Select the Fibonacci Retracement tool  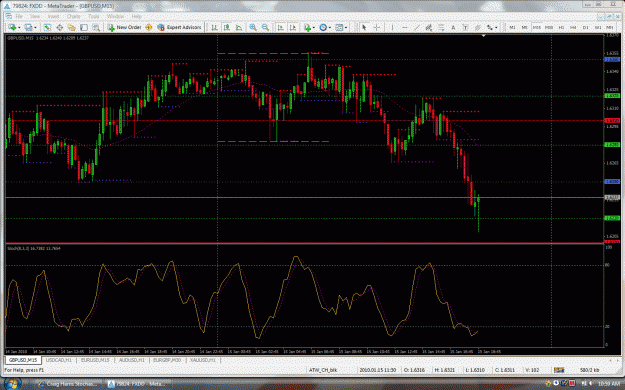[x=441, y=28]
